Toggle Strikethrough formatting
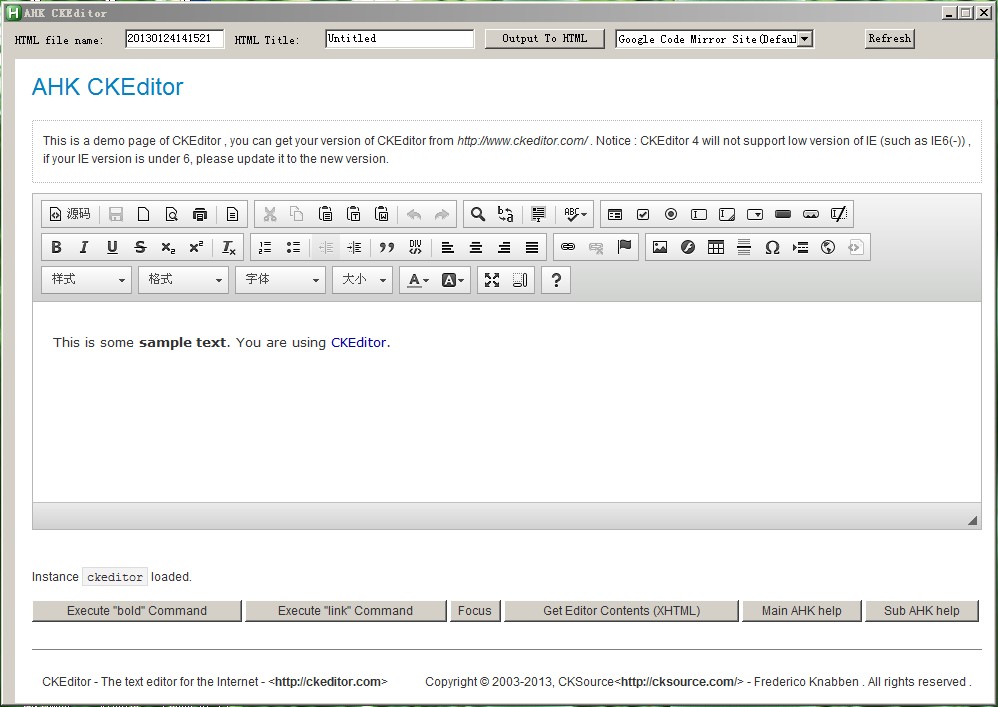 [x=140, y=248]
